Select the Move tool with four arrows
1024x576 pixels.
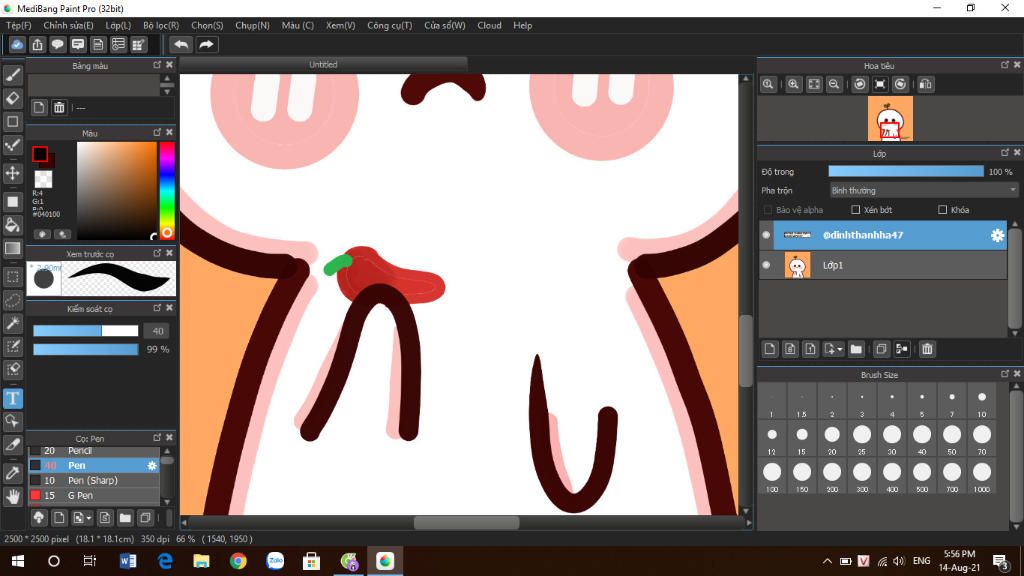click(x=13, y=173)
